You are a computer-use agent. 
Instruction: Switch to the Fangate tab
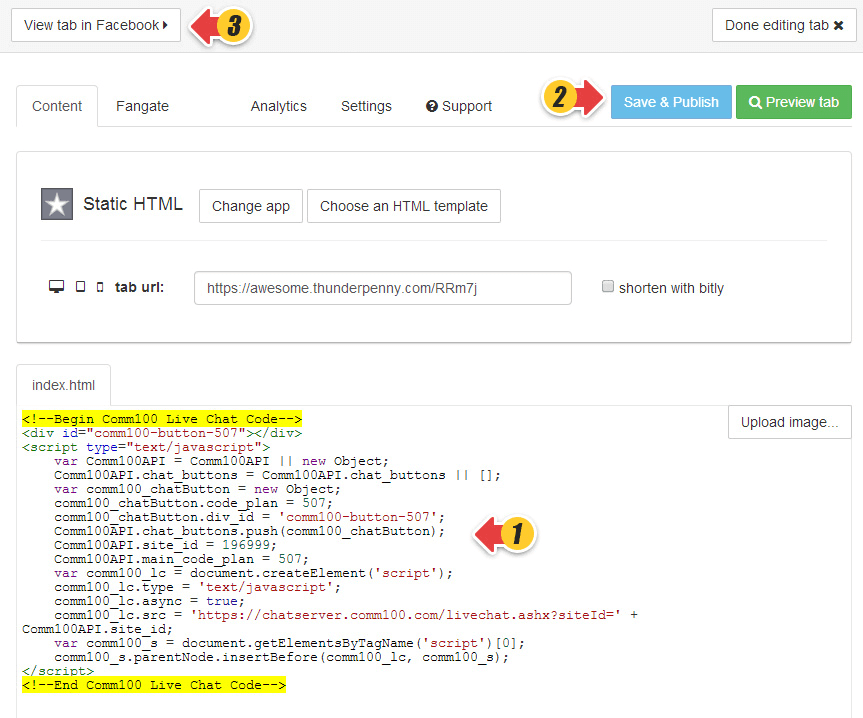142,106
